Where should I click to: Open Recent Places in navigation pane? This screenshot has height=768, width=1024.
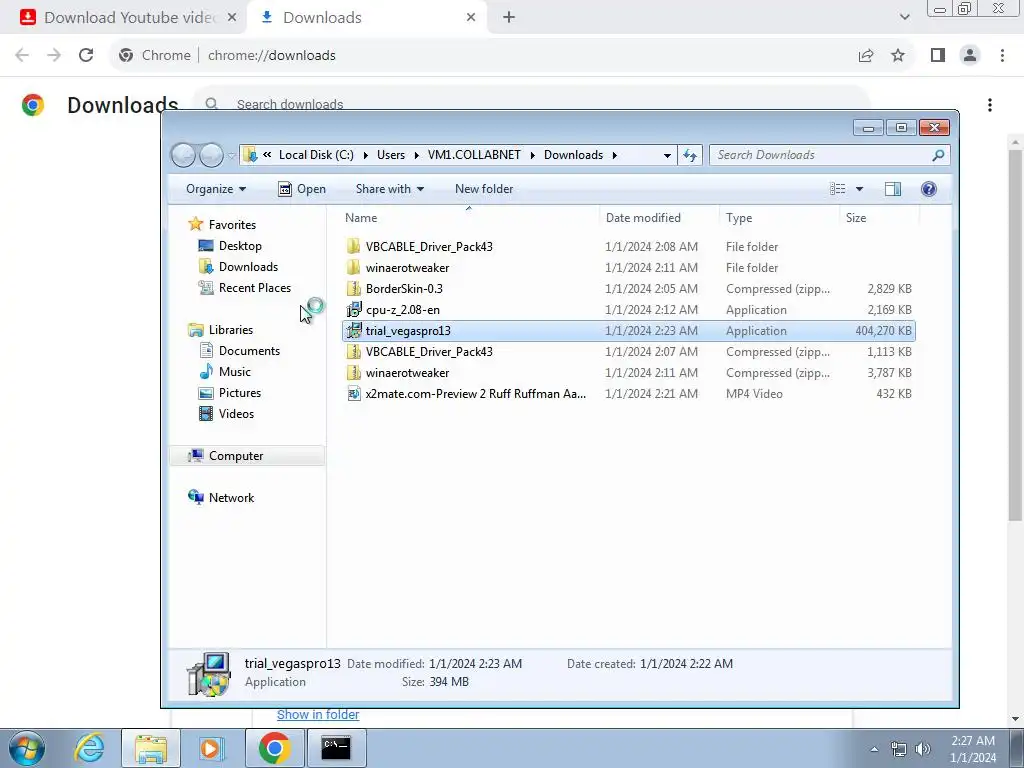(255, 287)
